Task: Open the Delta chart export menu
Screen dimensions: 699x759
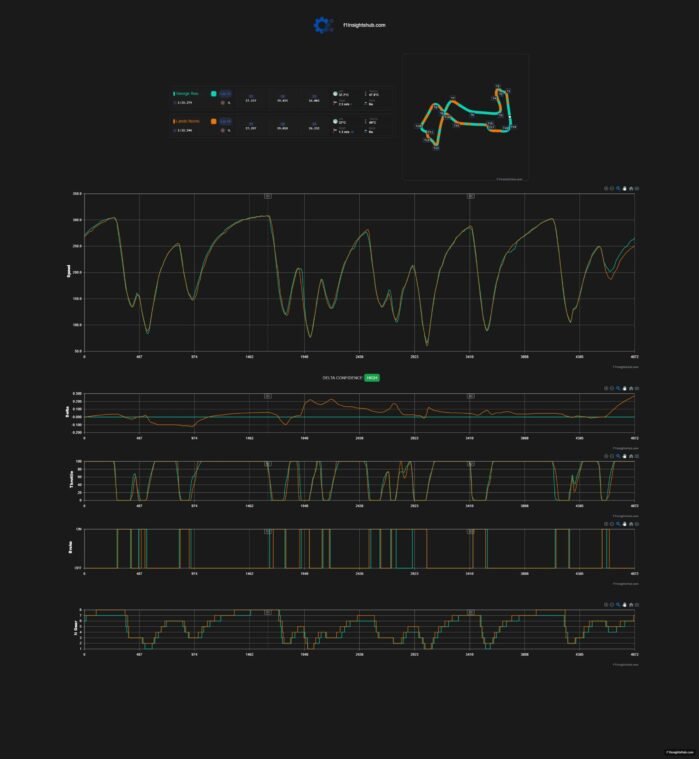Action: 637,388
